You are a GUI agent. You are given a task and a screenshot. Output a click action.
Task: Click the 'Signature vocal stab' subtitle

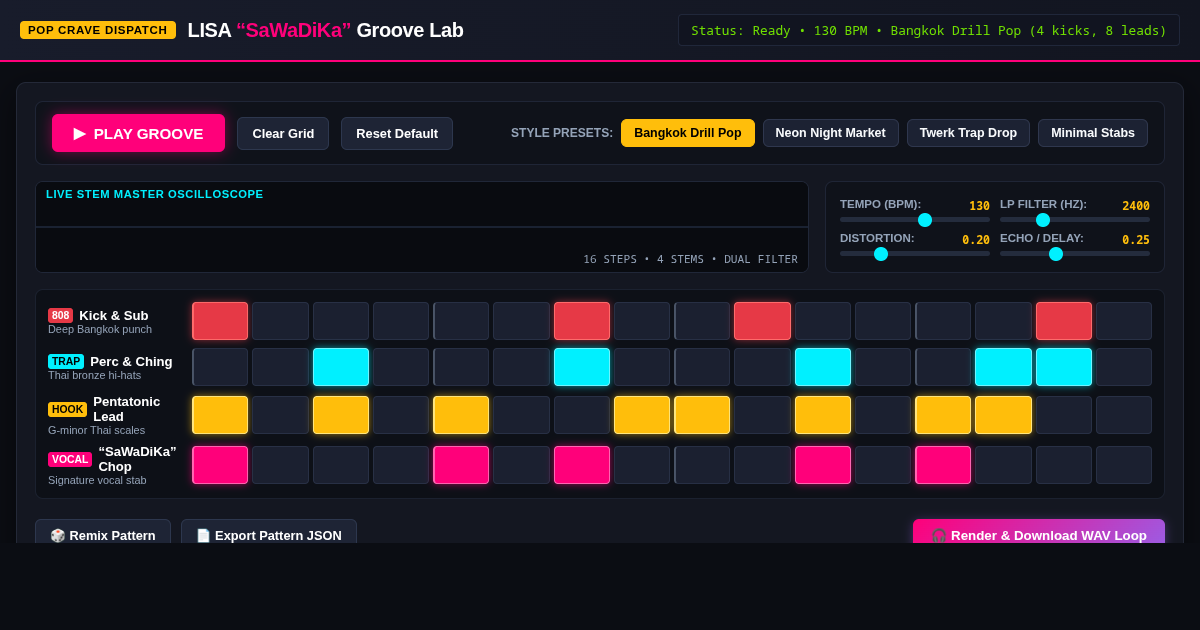point(97,480)
